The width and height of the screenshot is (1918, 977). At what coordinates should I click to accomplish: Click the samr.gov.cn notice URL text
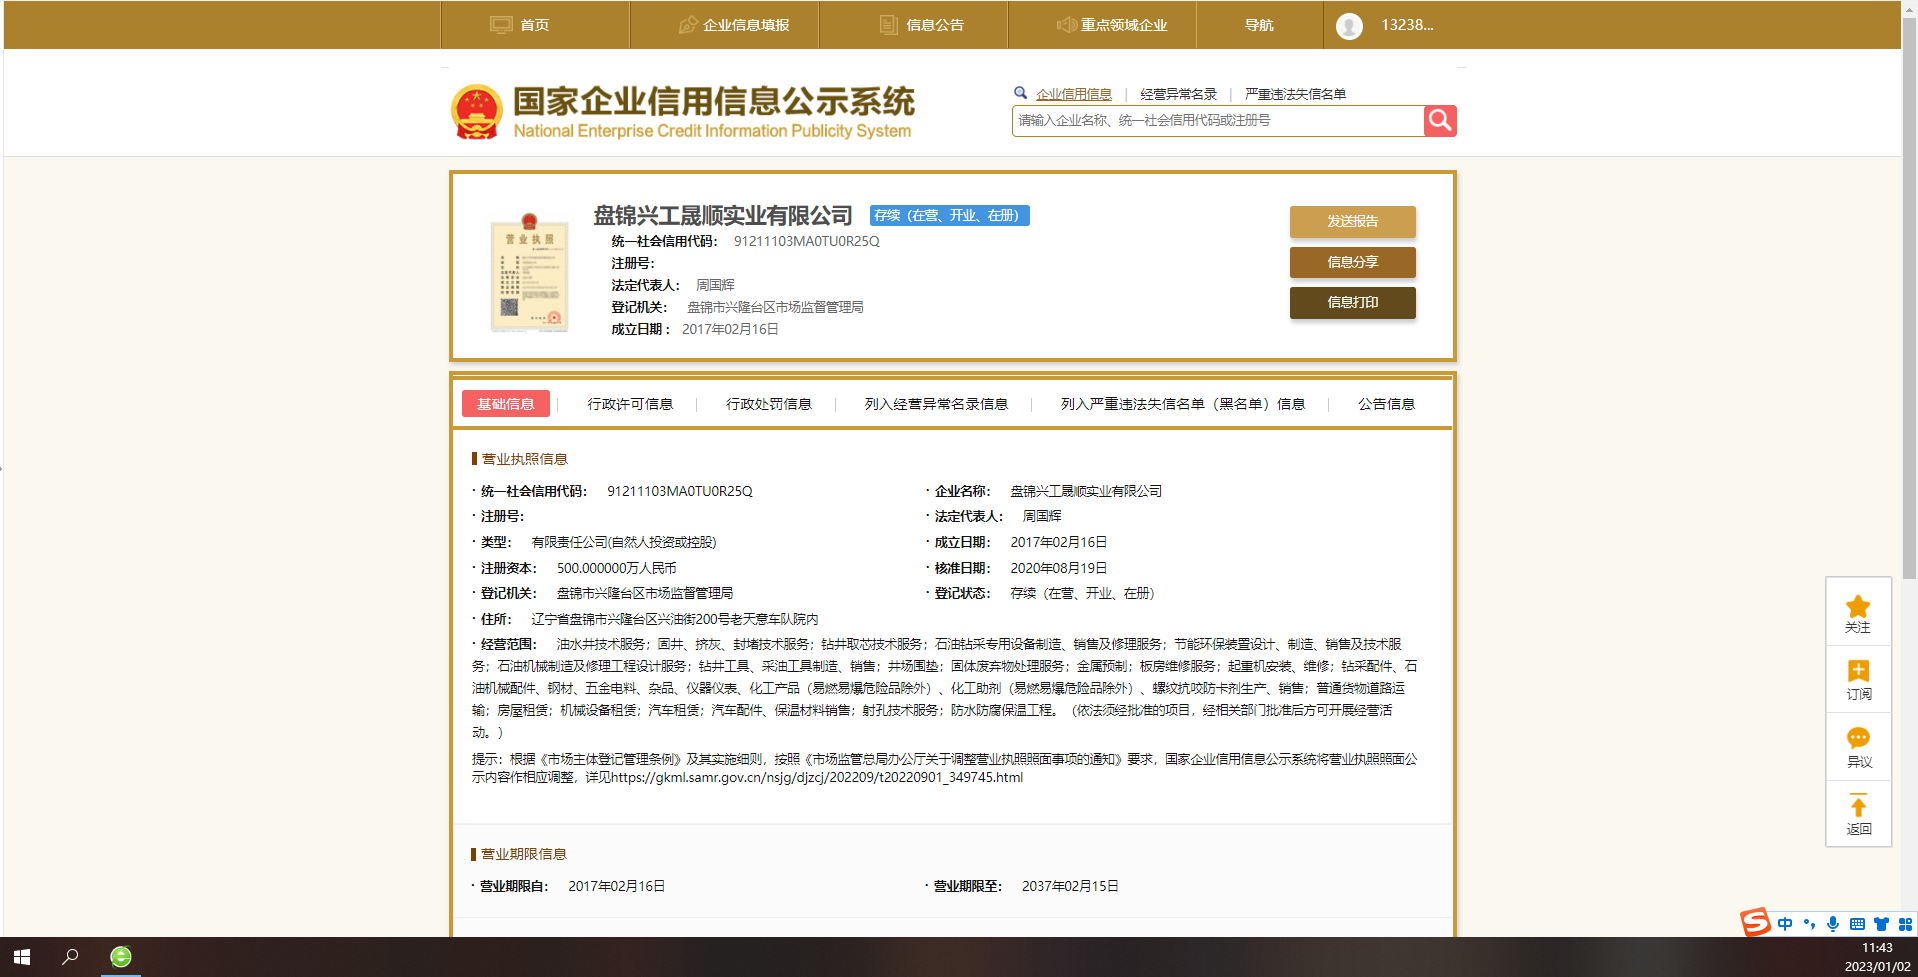point(817,777)
